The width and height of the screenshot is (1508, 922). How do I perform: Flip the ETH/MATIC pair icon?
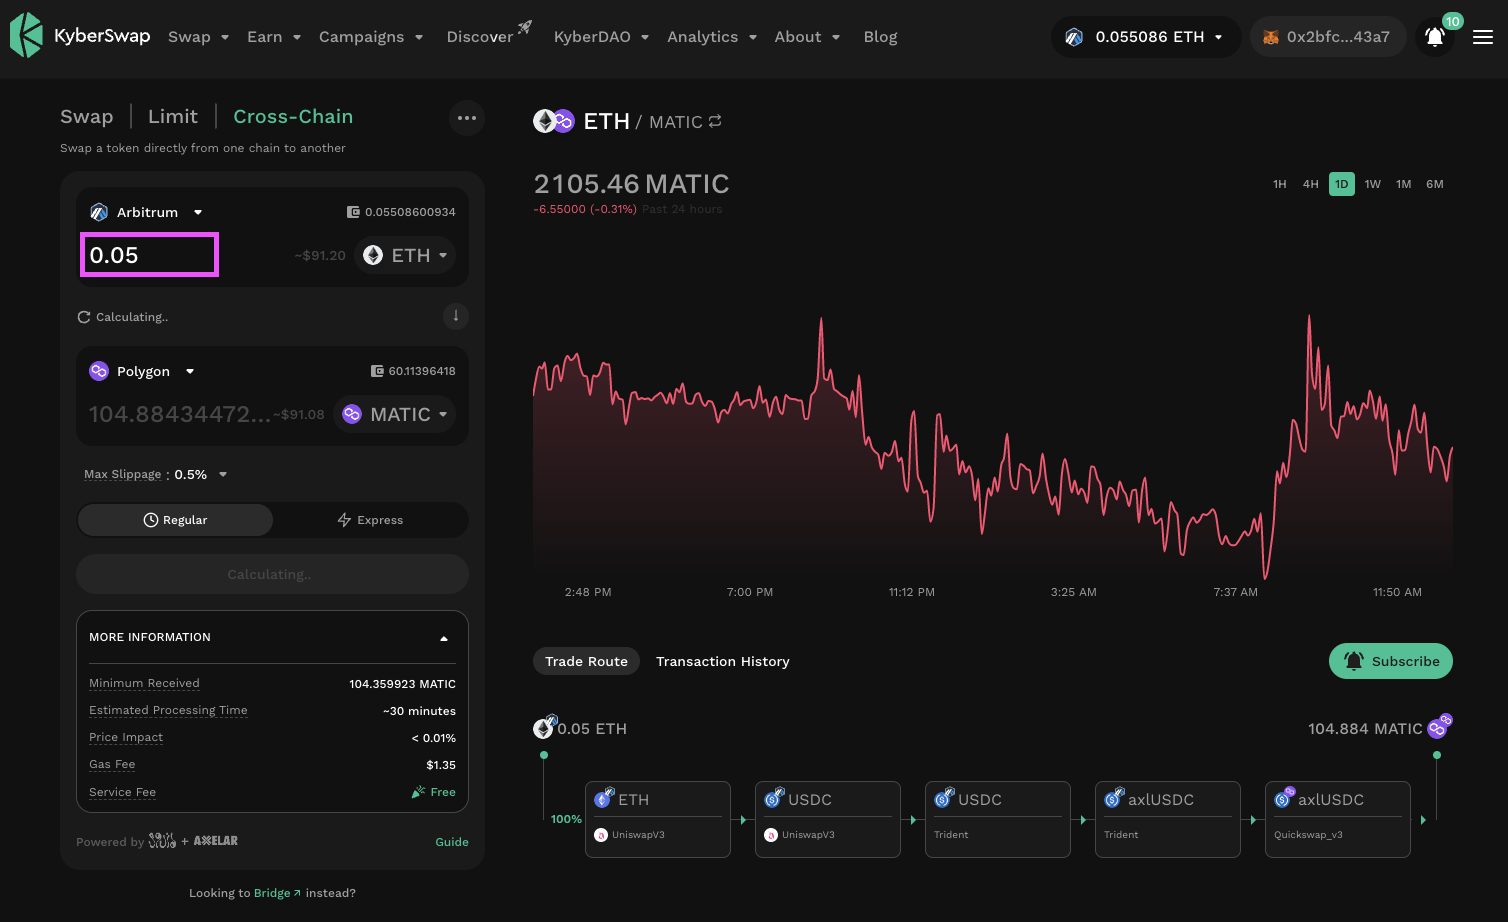coord(715,122)
